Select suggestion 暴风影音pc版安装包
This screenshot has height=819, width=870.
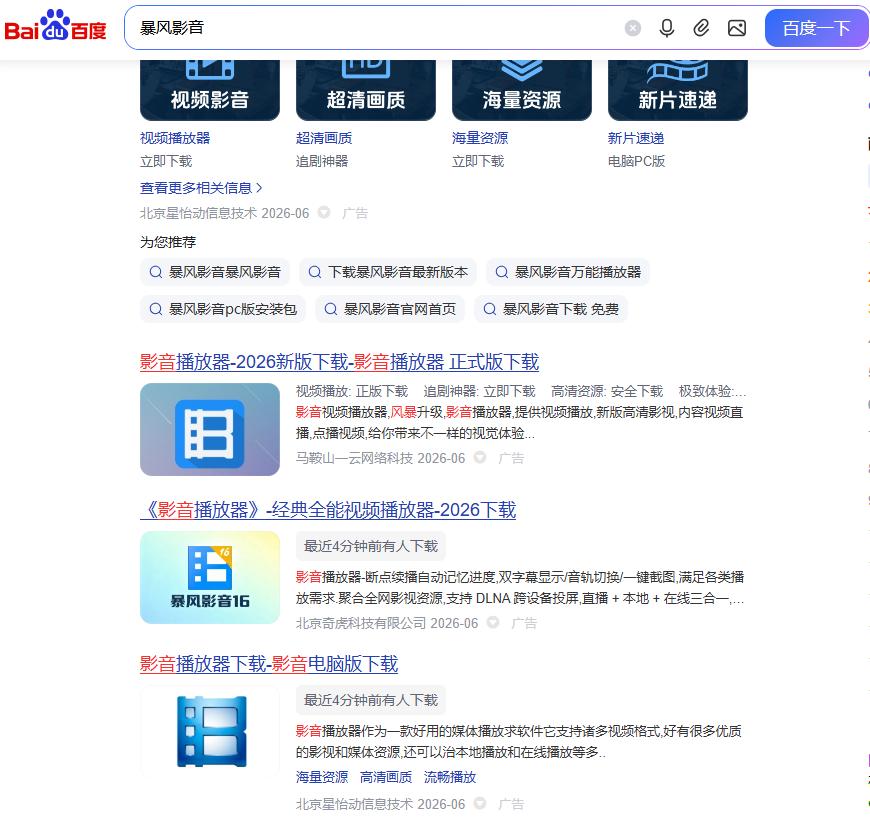coord(223,309)
